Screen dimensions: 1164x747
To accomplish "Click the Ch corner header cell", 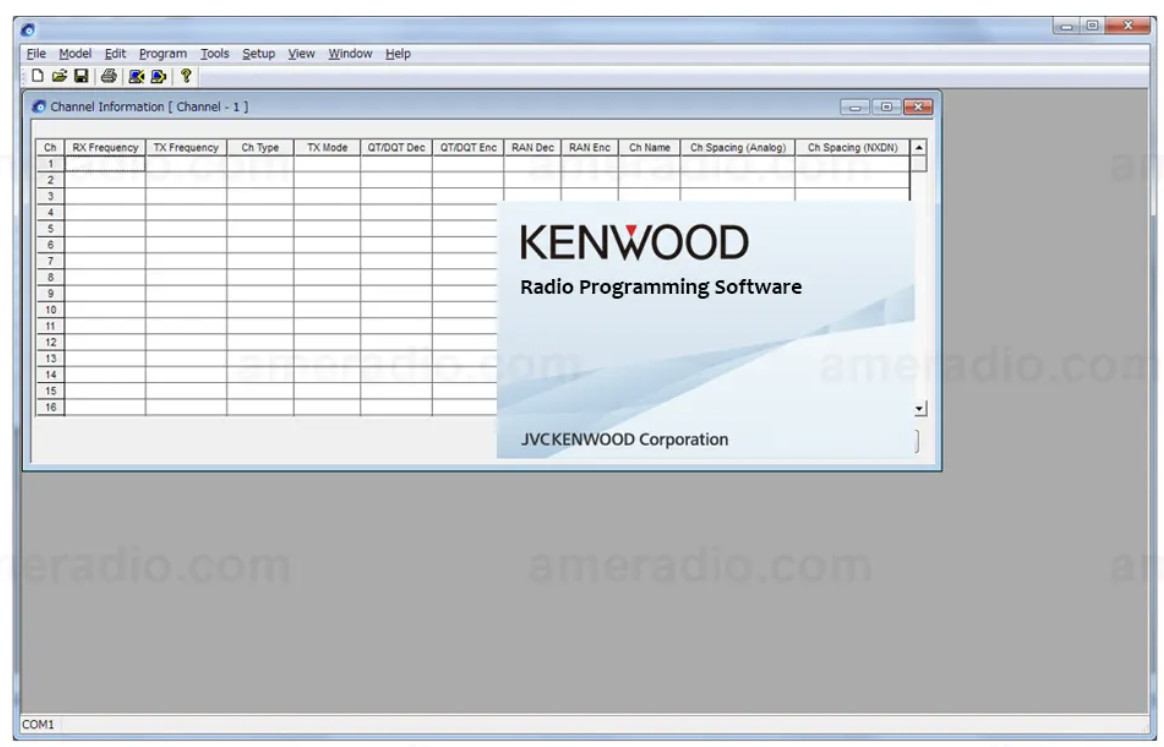I will tap(50, 147).
